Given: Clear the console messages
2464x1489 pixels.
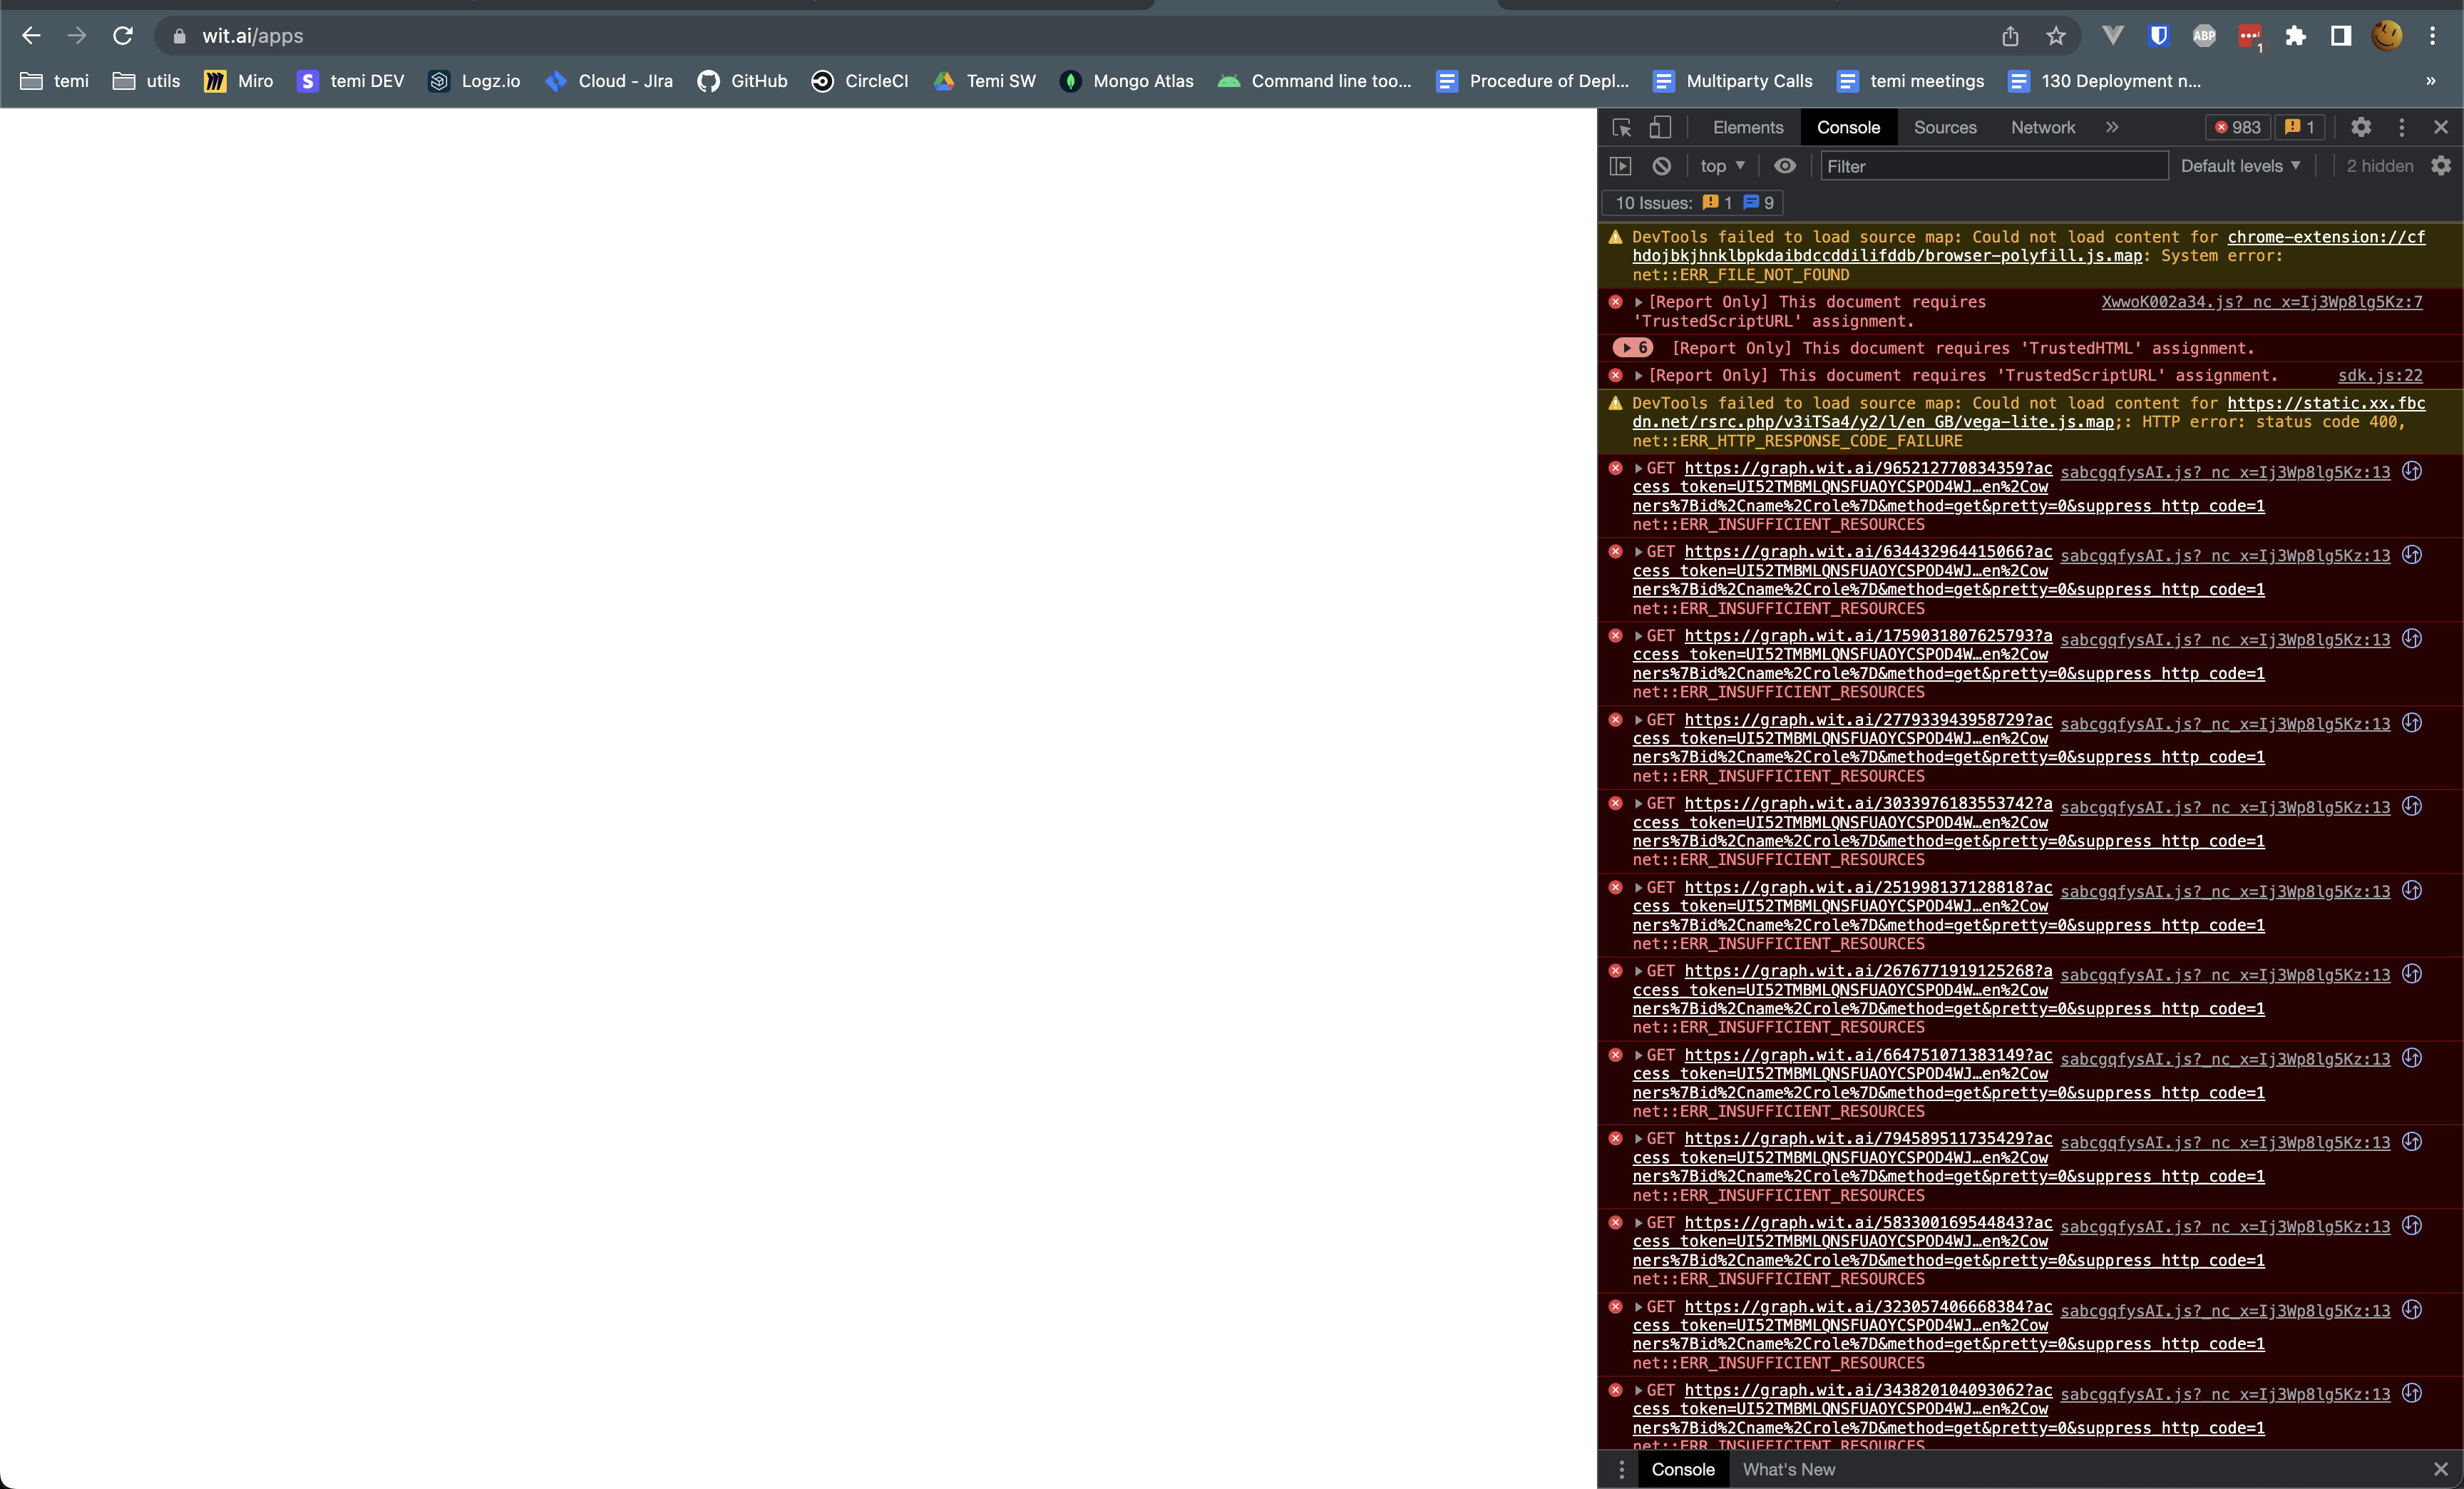Looking at the screenshot, I should pos(1661,166).
